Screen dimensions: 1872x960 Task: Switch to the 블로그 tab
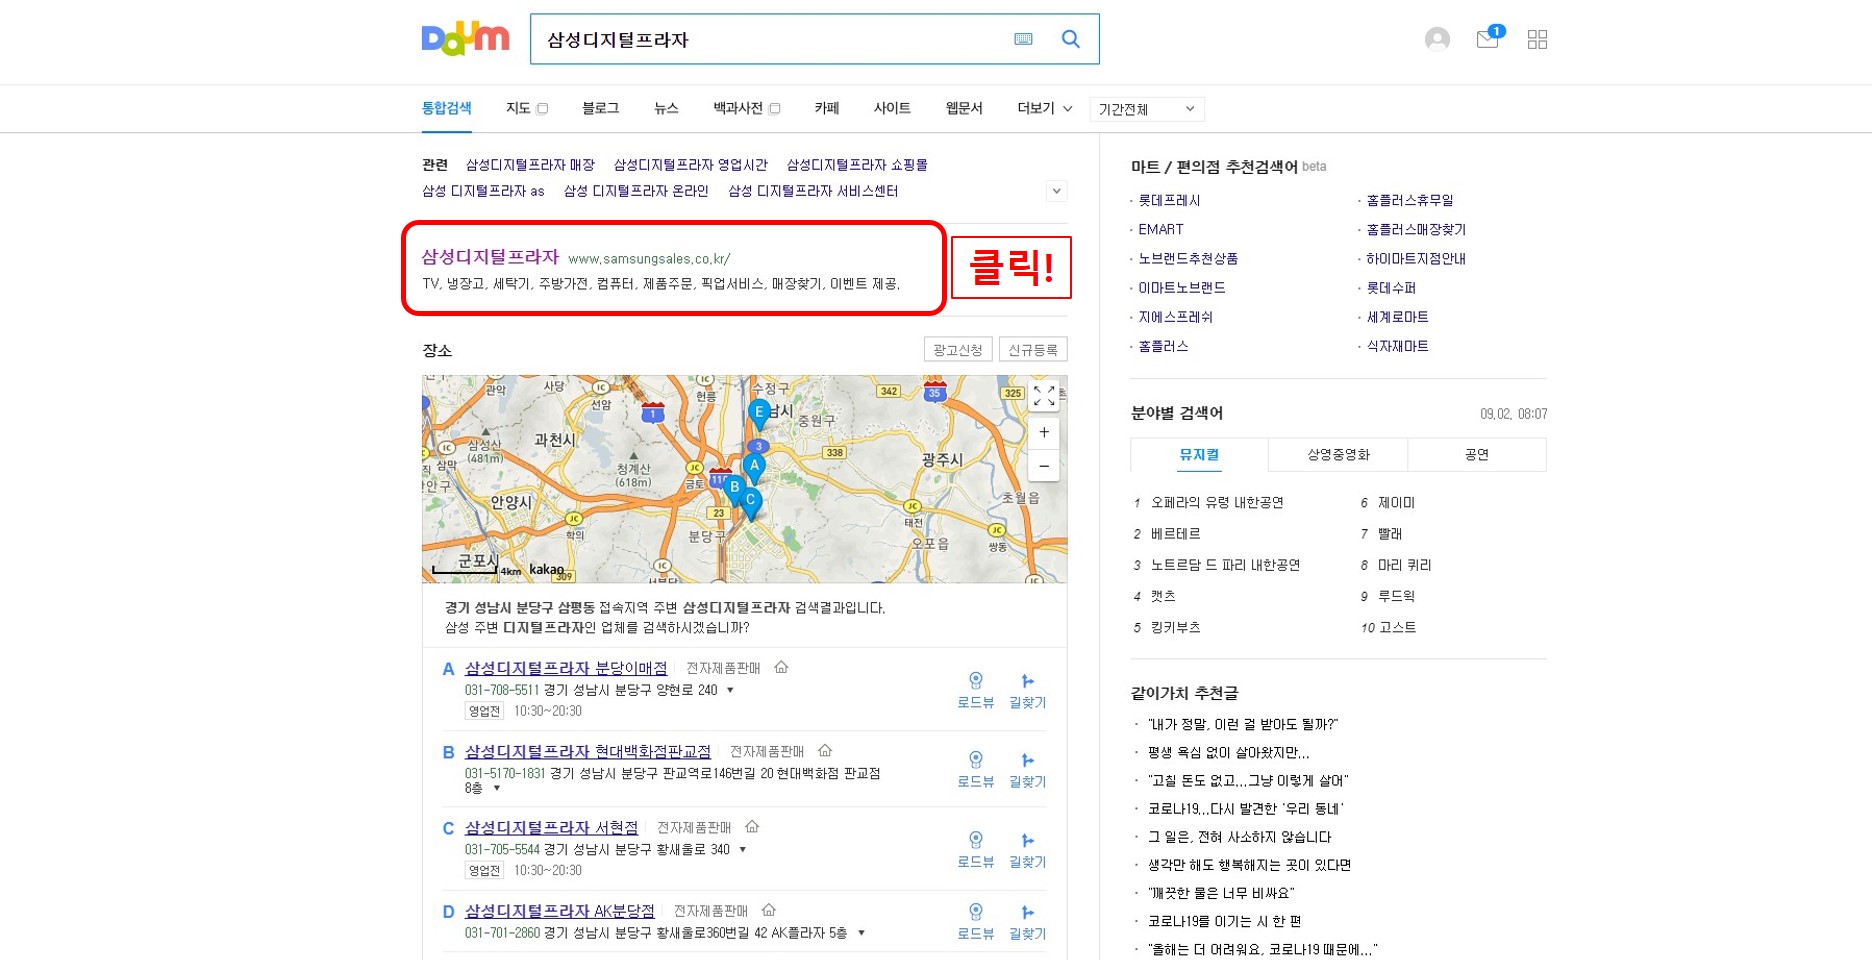click(x=600, y=108)
